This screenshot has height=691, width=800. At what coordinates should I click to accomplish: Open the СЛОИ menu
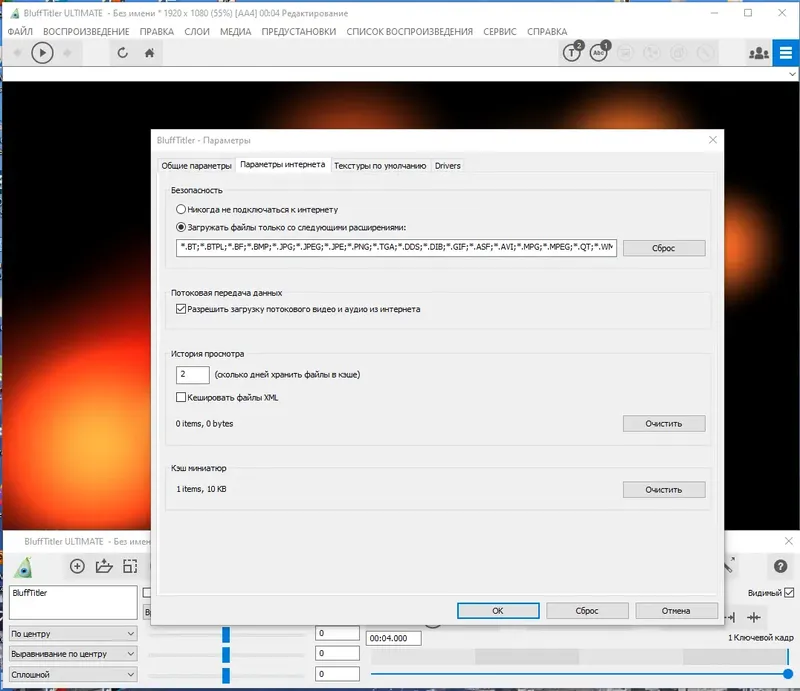click(x=197, y=32)
